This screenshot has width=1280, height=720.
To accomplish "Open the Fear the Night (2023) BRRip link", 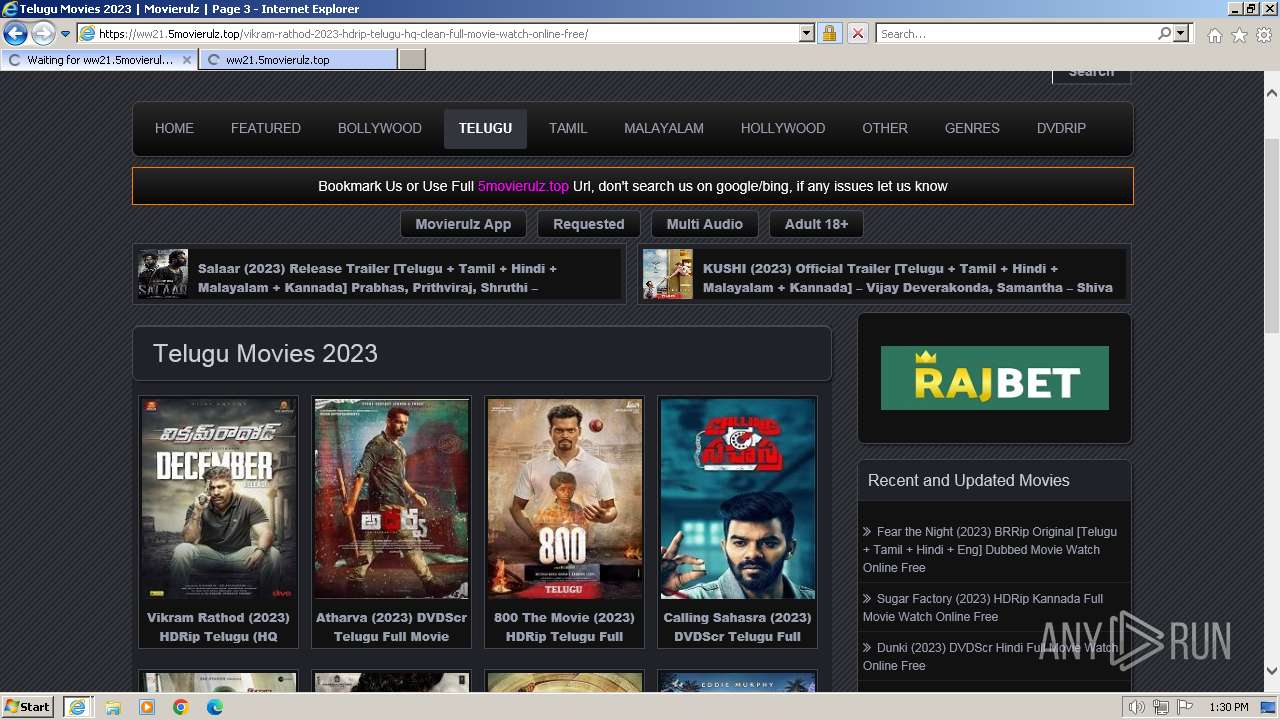I will [990, 549].
